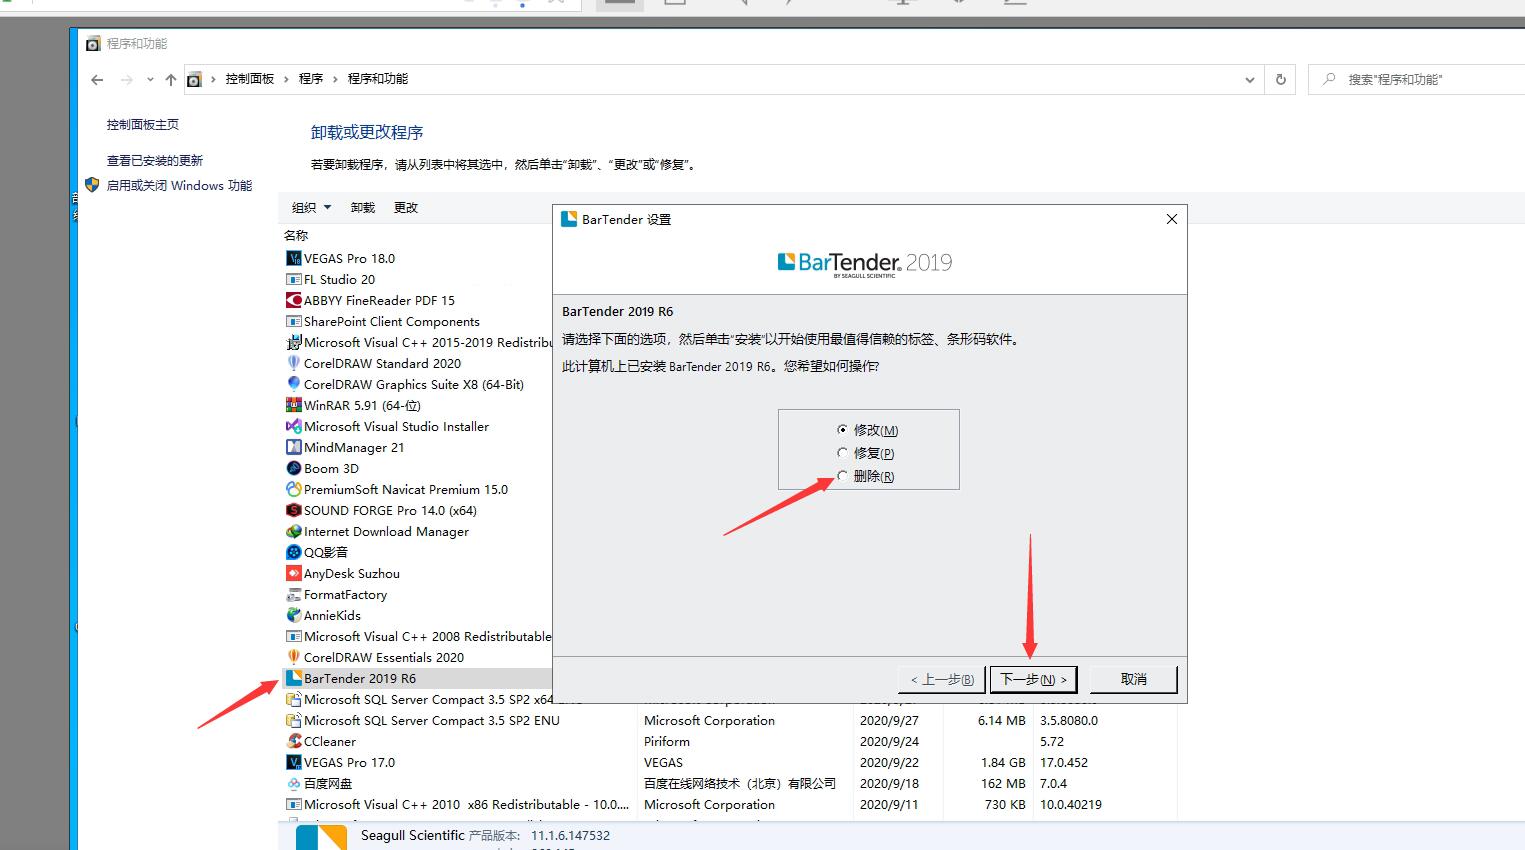Image resolution: width=1525 pixels, height=850 pixels.
Task: Open the 组织 dropdown menu
Action: [x=311, y=208]
